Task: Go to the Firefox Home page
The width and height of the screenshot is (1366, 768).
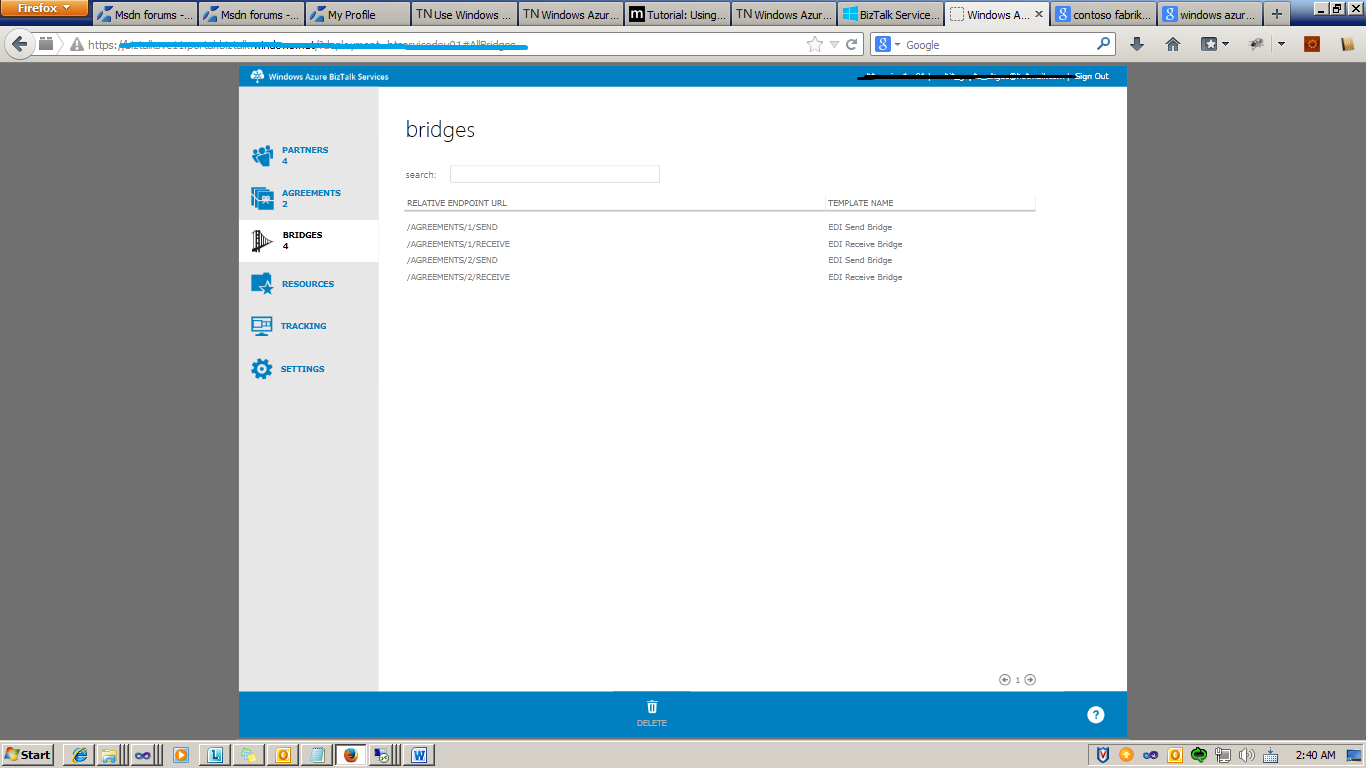Action: (1173, 44)
